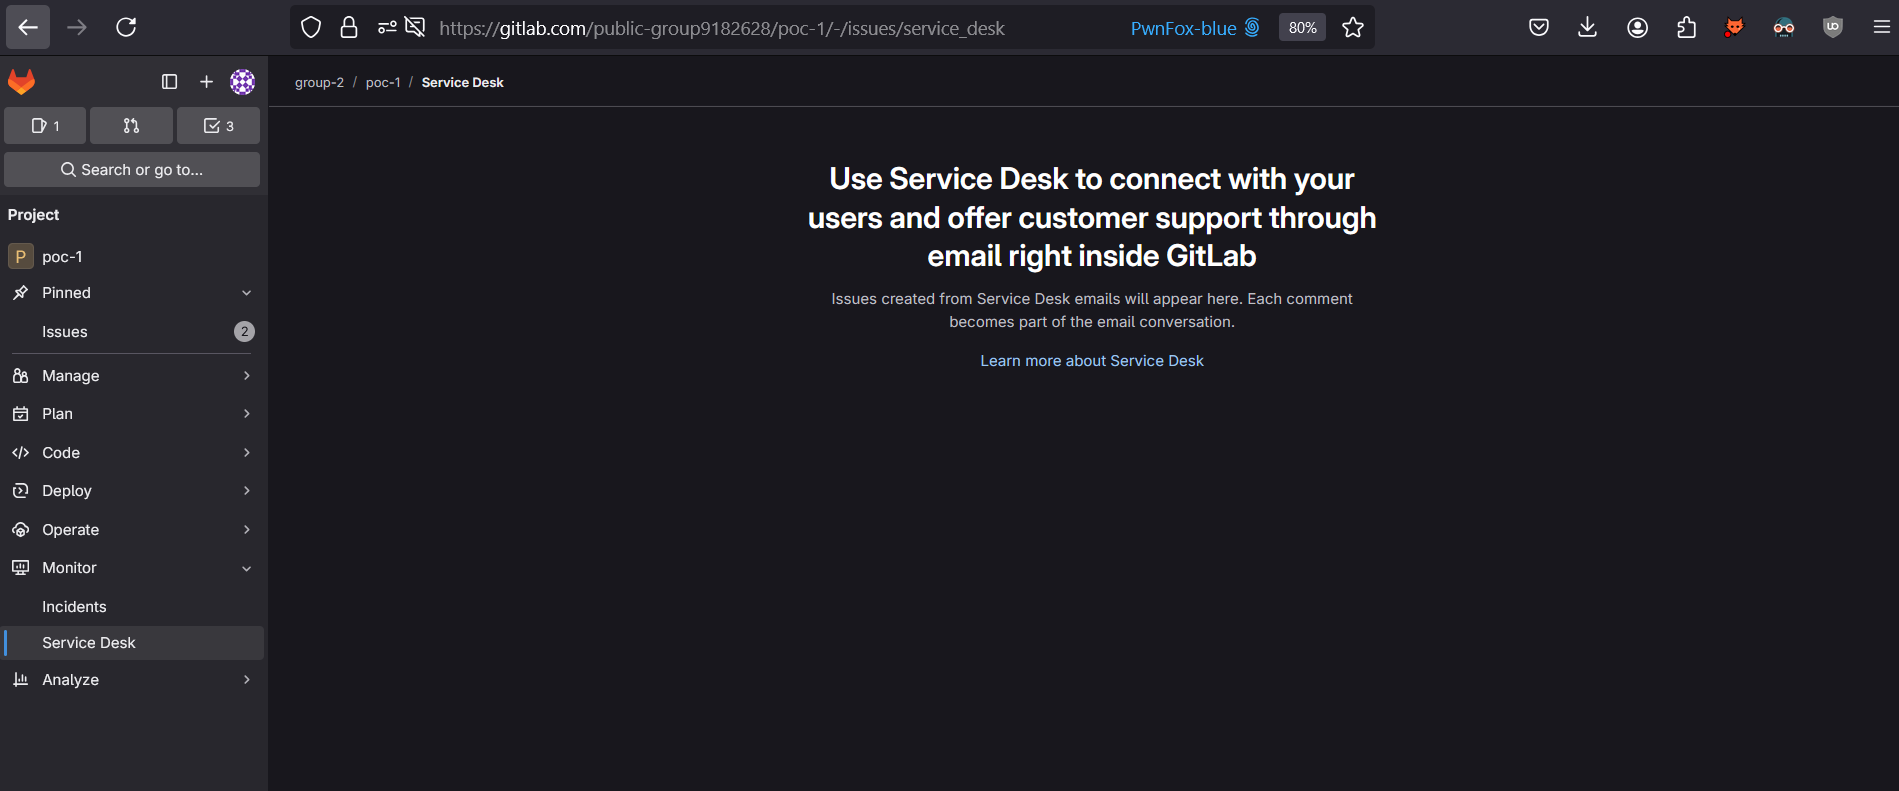The height and width of the screenshot is (791, 1899).
Task: Open Learn more about Service Desk link
Action: click(1091, 361)
